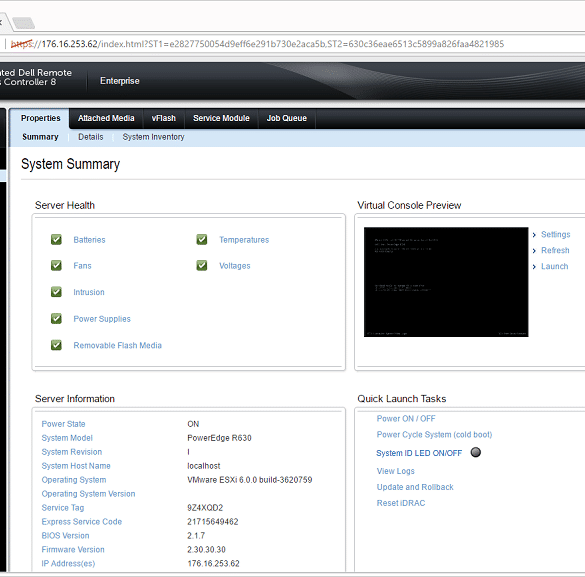Open the Batteries health link
This screenshot has width=585, height=577.
(x=90, y=240)
